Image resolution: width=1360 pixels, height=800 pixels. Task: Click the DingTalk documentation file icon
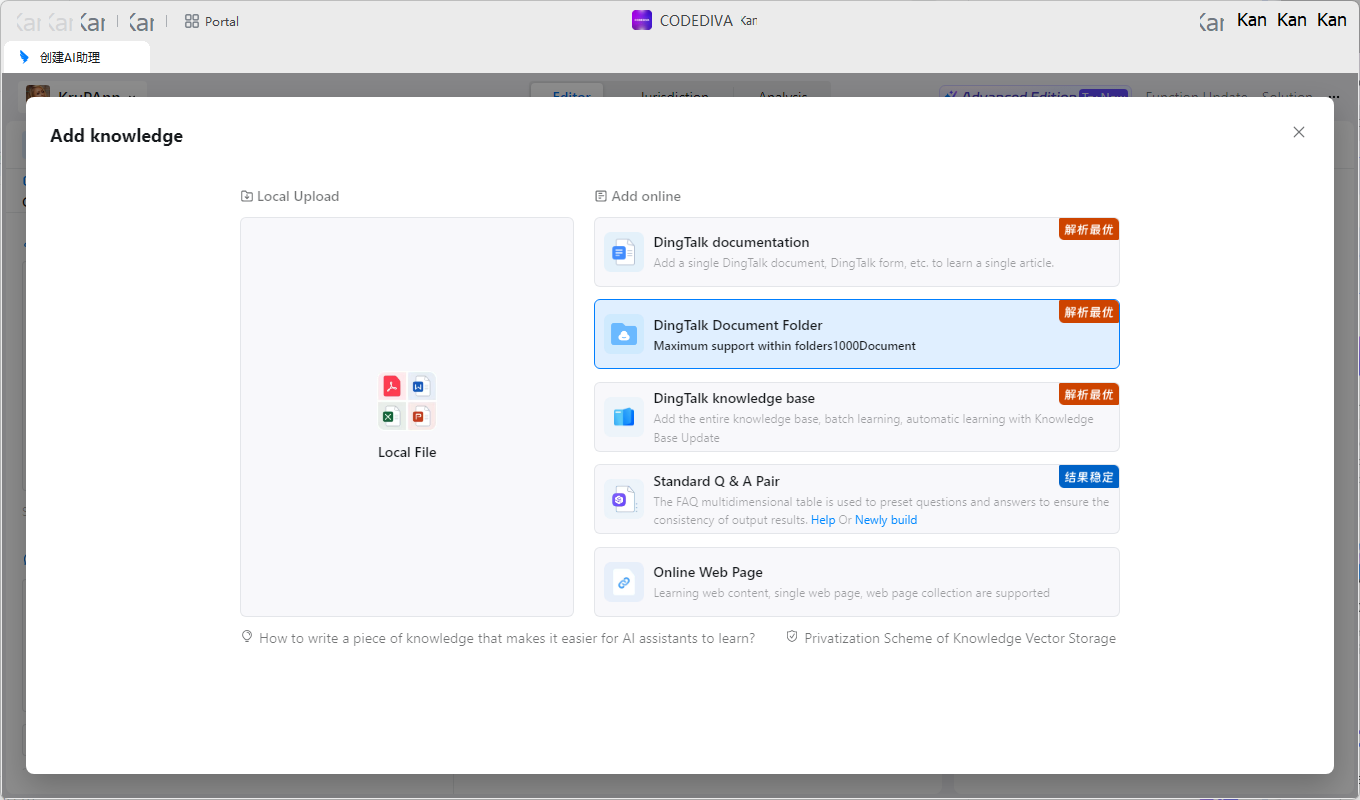624,252
